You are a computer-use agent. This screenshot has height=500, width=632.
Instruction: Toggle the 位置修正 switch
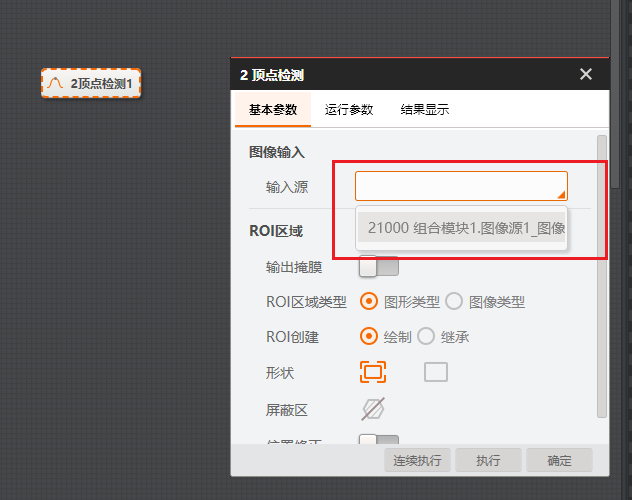378,441
